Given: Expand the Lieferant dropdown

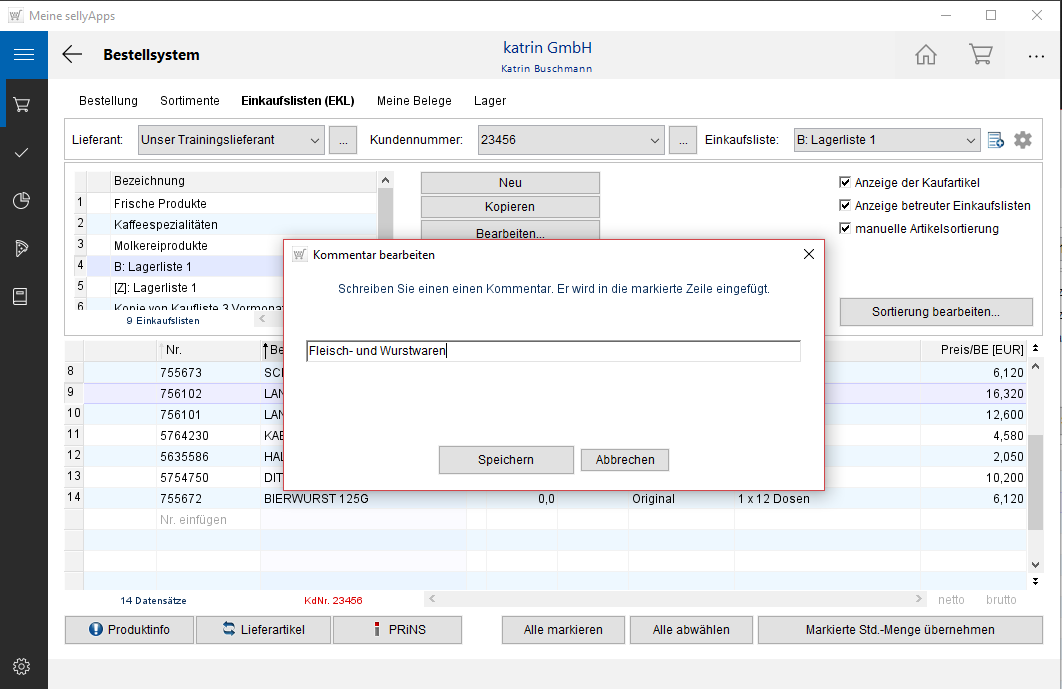Looking at the screenshot, I should 315,140.
